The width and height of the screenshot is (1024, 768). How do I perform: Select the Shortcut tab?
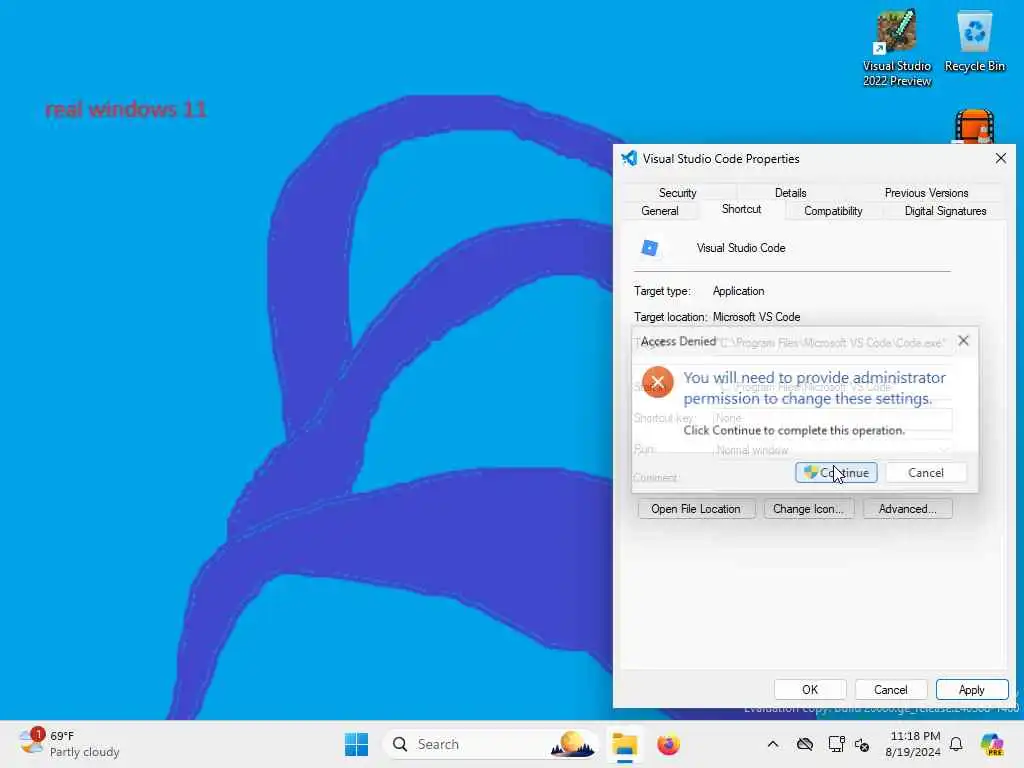click(741, 209)
